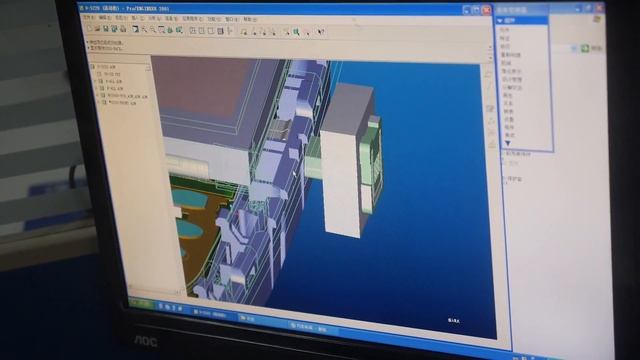640x360 pixels.
Task: Choose 分解状态 in the Menu Manager
Action: pos(512,87)
